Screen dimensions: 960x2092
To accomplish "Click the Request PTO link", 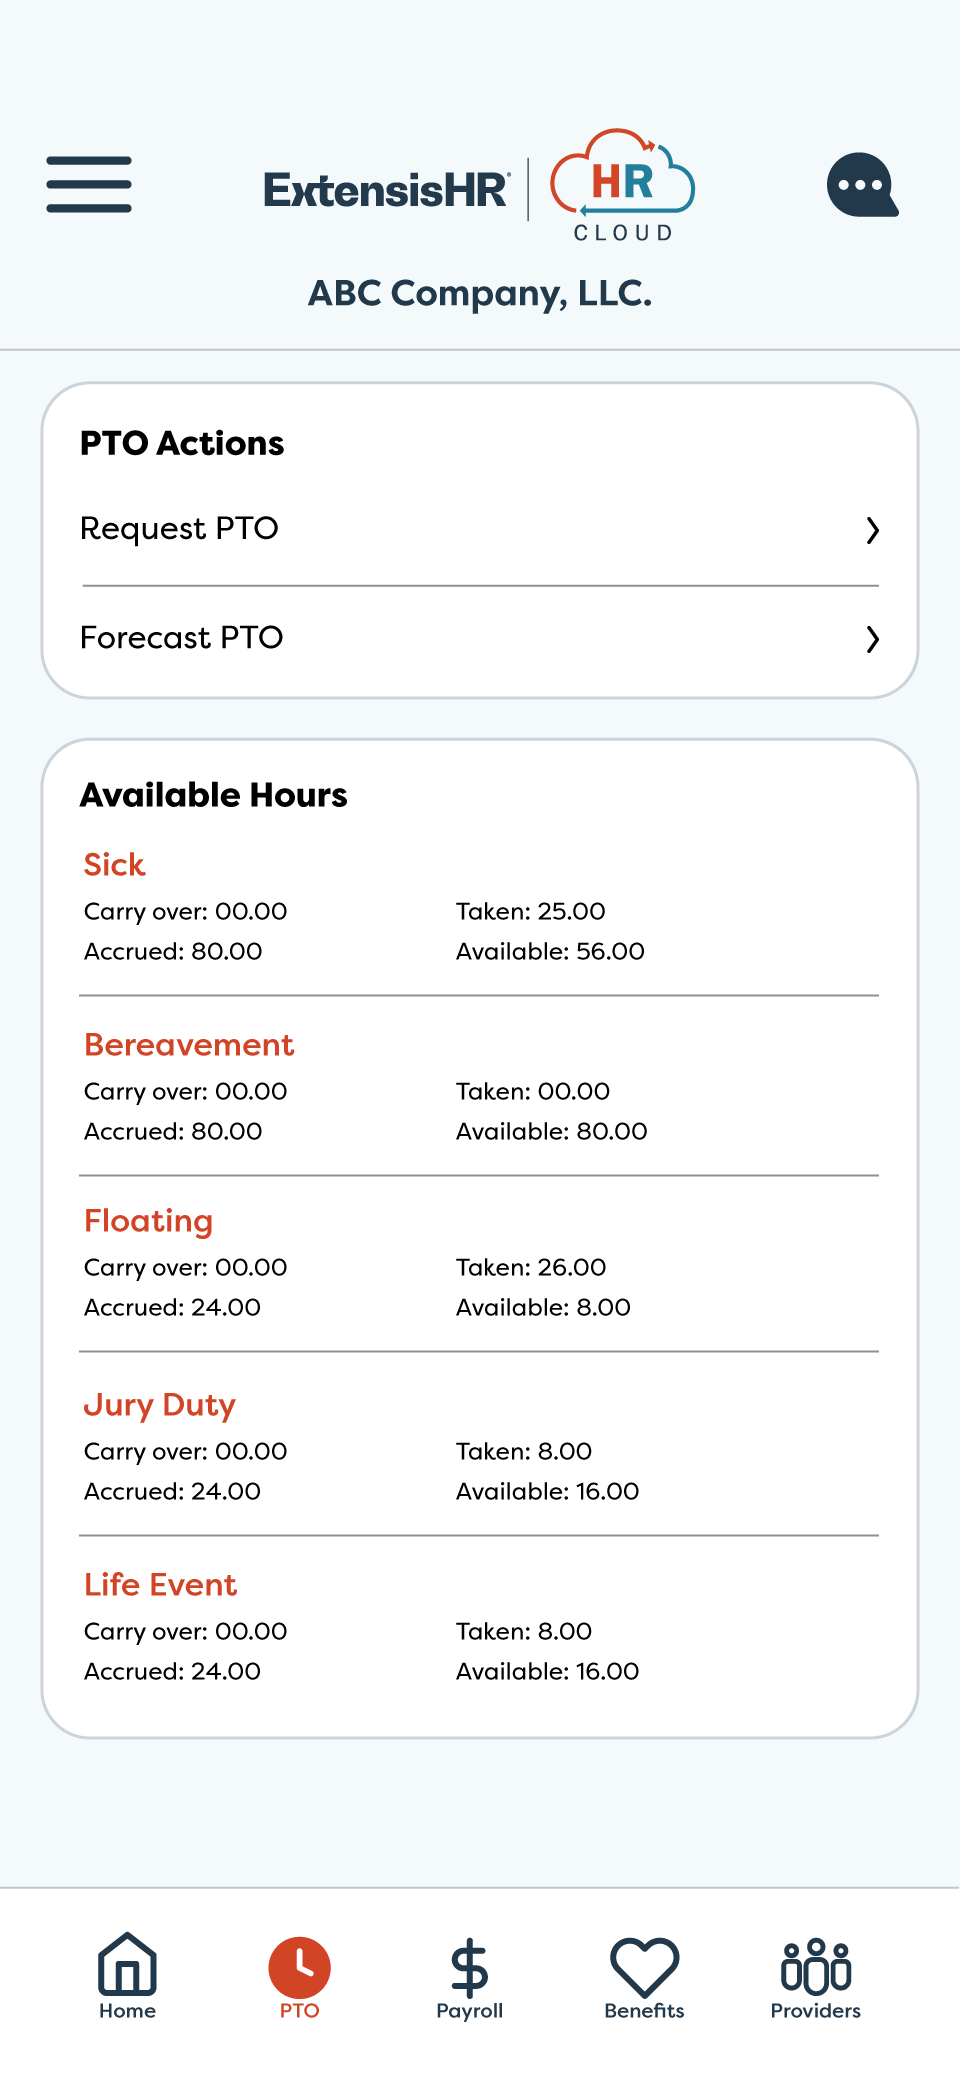I will pyautogui.click(x=180, y=528).
